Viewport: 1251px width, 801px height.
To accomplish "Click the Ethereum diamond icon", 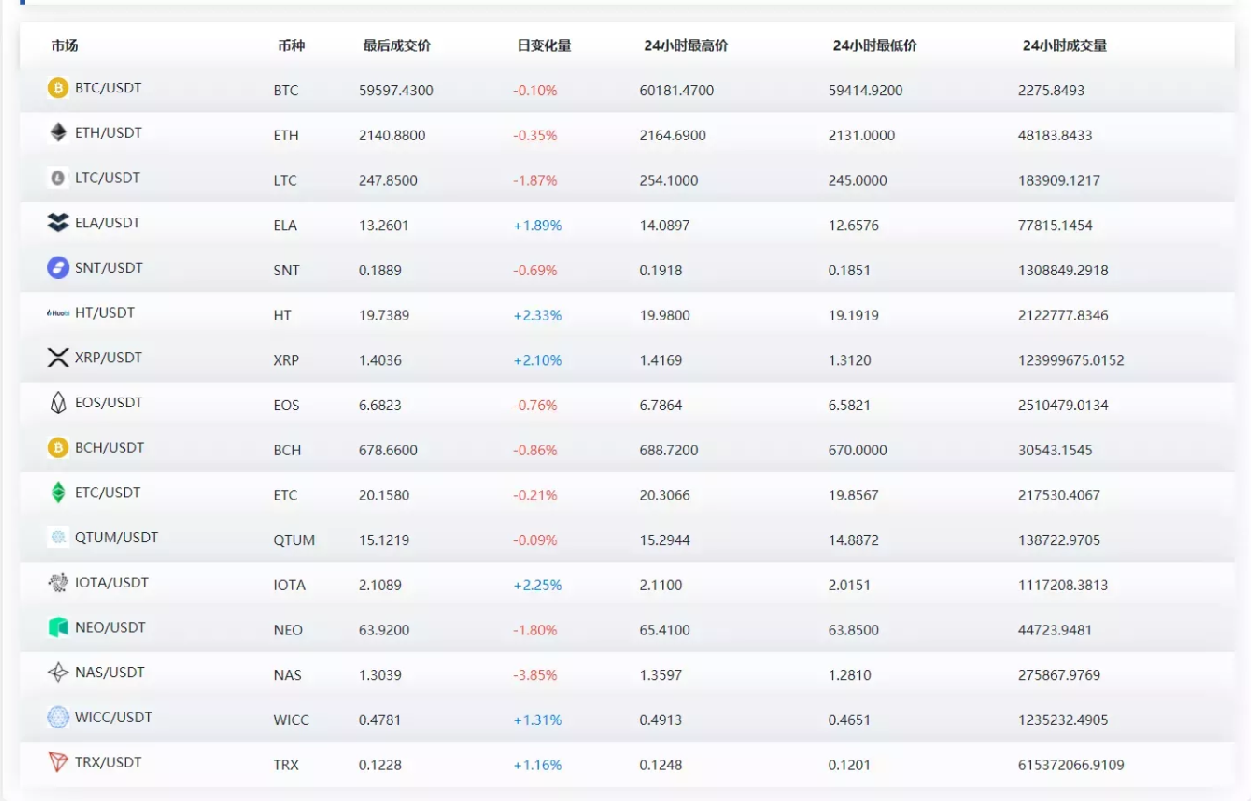I will coord(58,133).
